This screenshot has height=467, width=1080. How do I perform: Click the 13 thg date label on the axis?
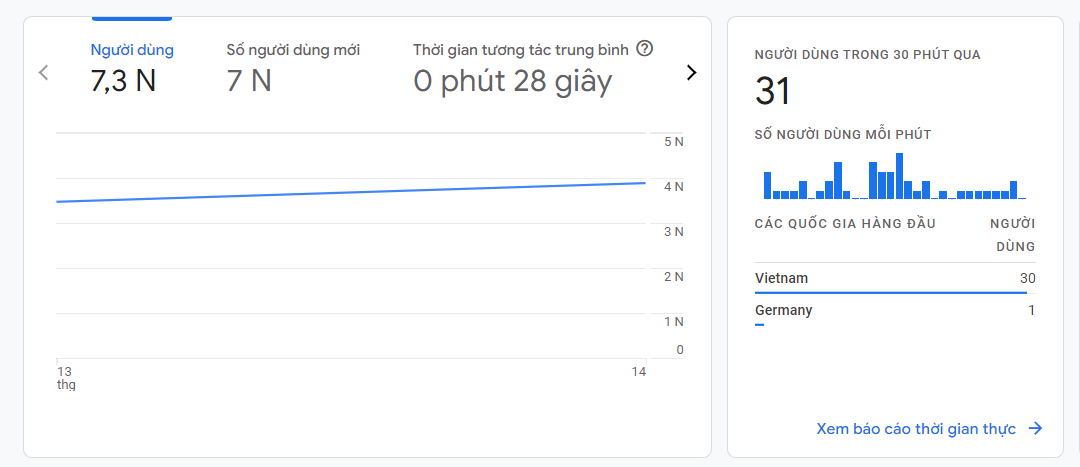pyautogui.click(x=65, y=377)
